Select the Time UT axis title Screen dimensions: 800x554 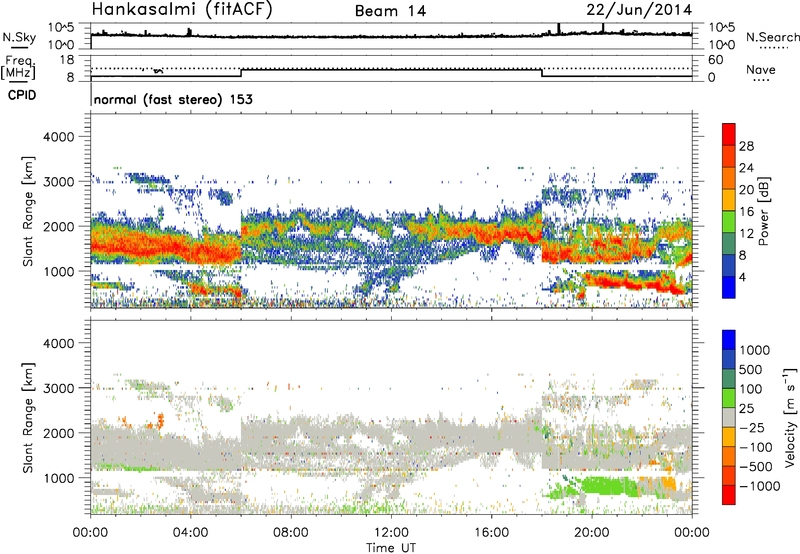tap(391, 548)
